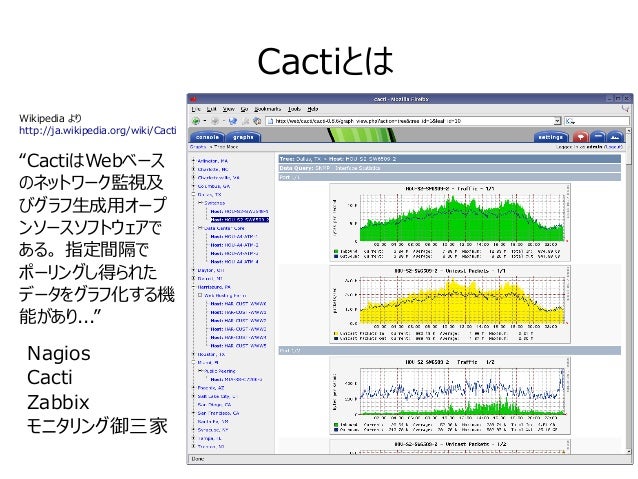Click the Firefox throbber icon at top right
The height and width of the screenshot is (479, 638).
coord(626,109)
